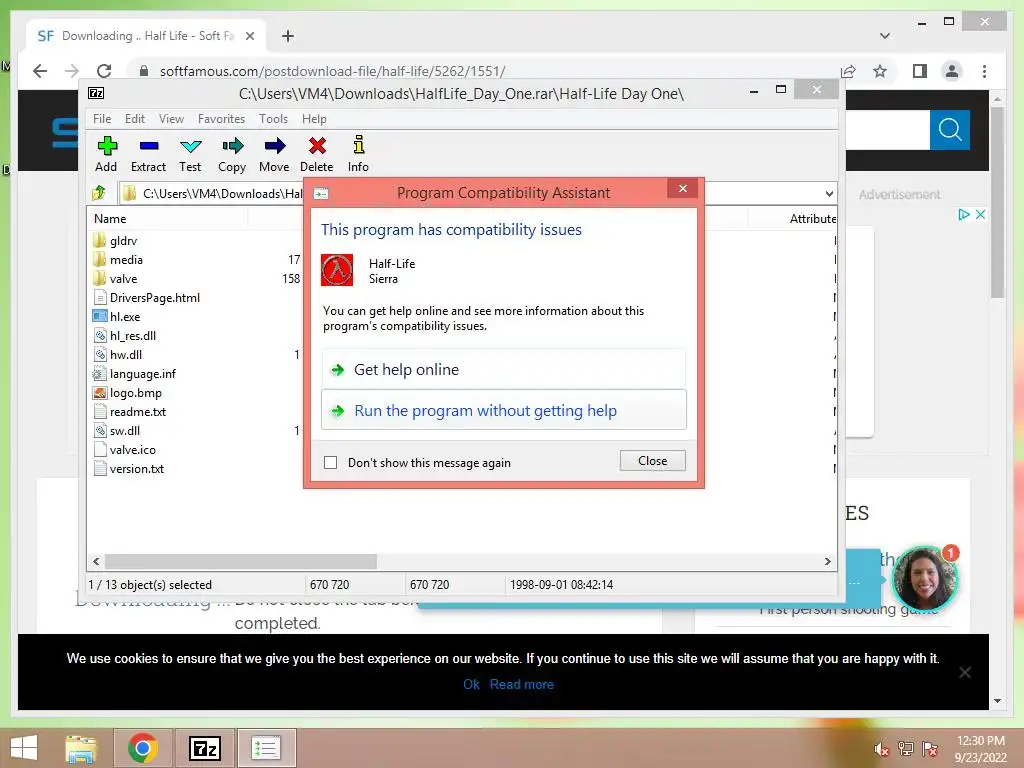Select the hw.dll file
Viewport: 1024px width, 768px height.
(125, 355)
